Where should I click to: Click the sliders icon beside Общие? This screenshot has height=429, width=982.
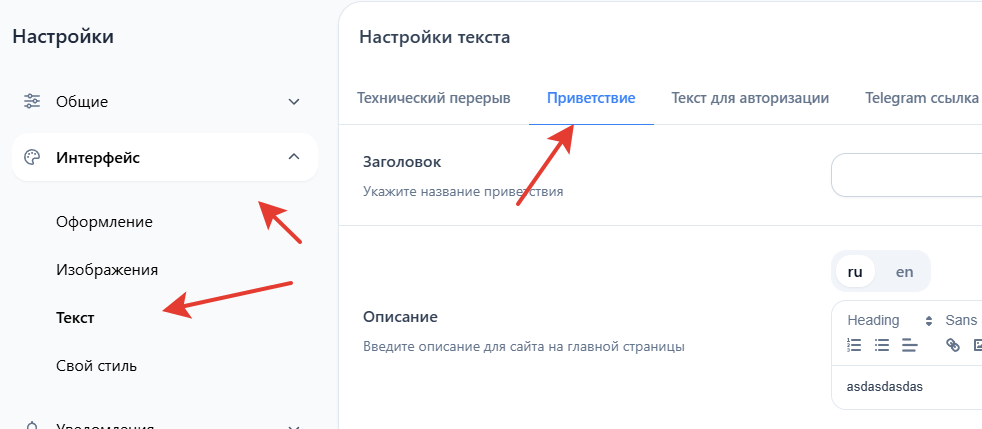32,101
